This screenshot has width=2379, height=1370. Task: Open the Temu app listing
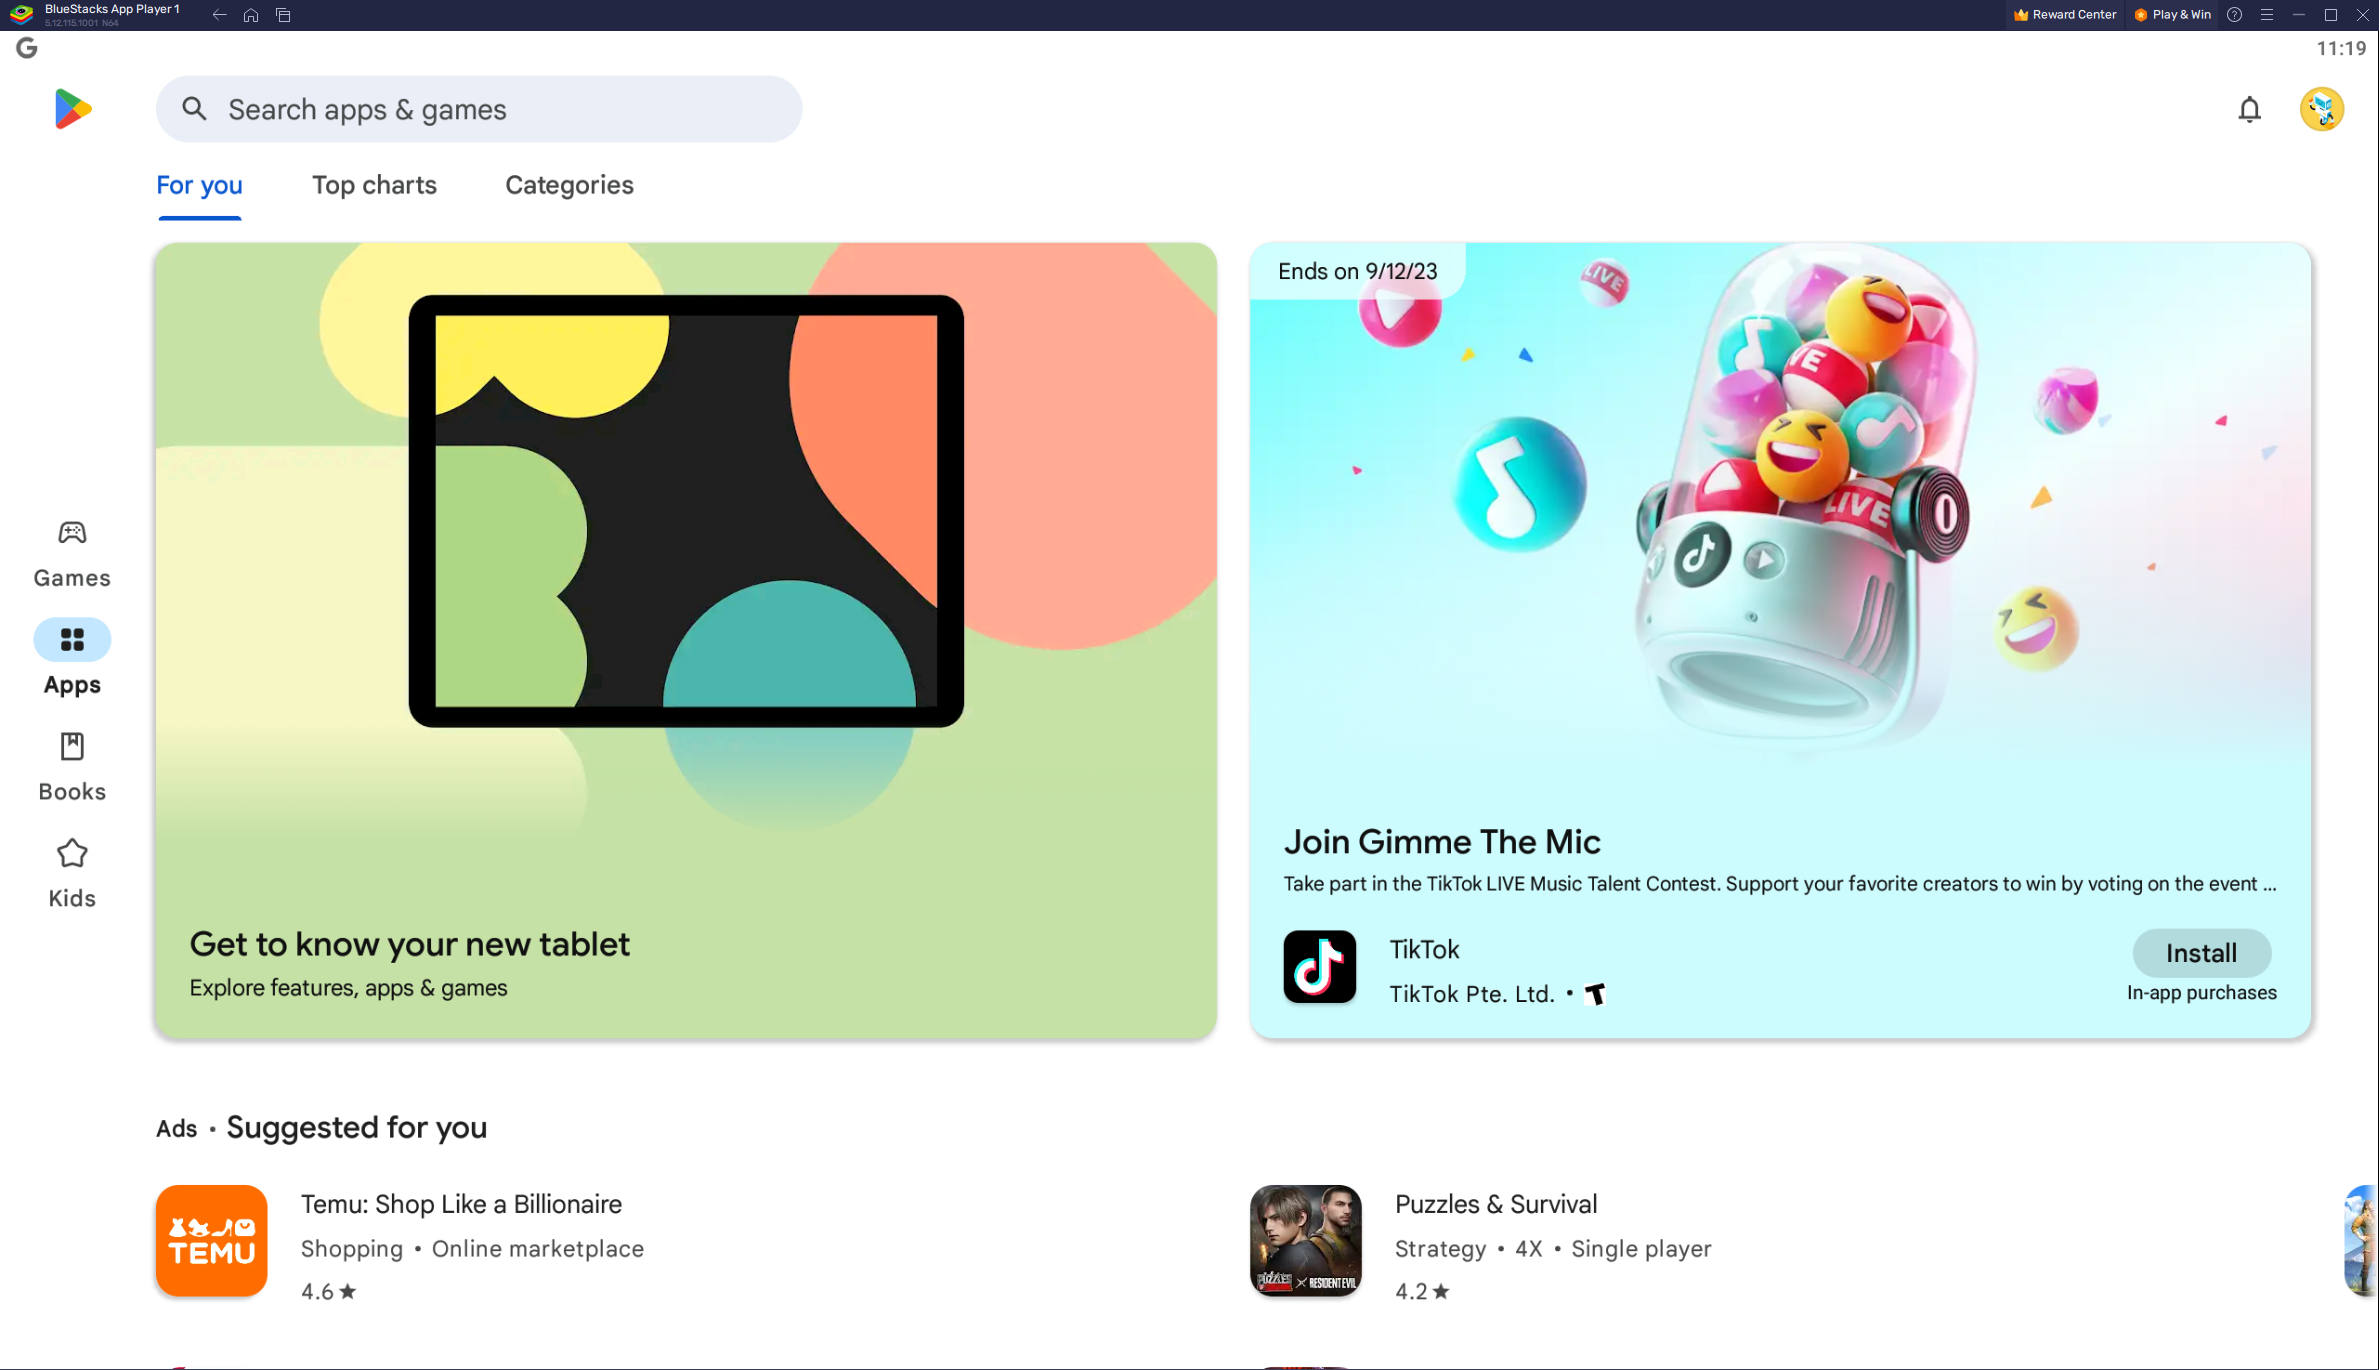pyautogui.click(x=461, y=1204)
